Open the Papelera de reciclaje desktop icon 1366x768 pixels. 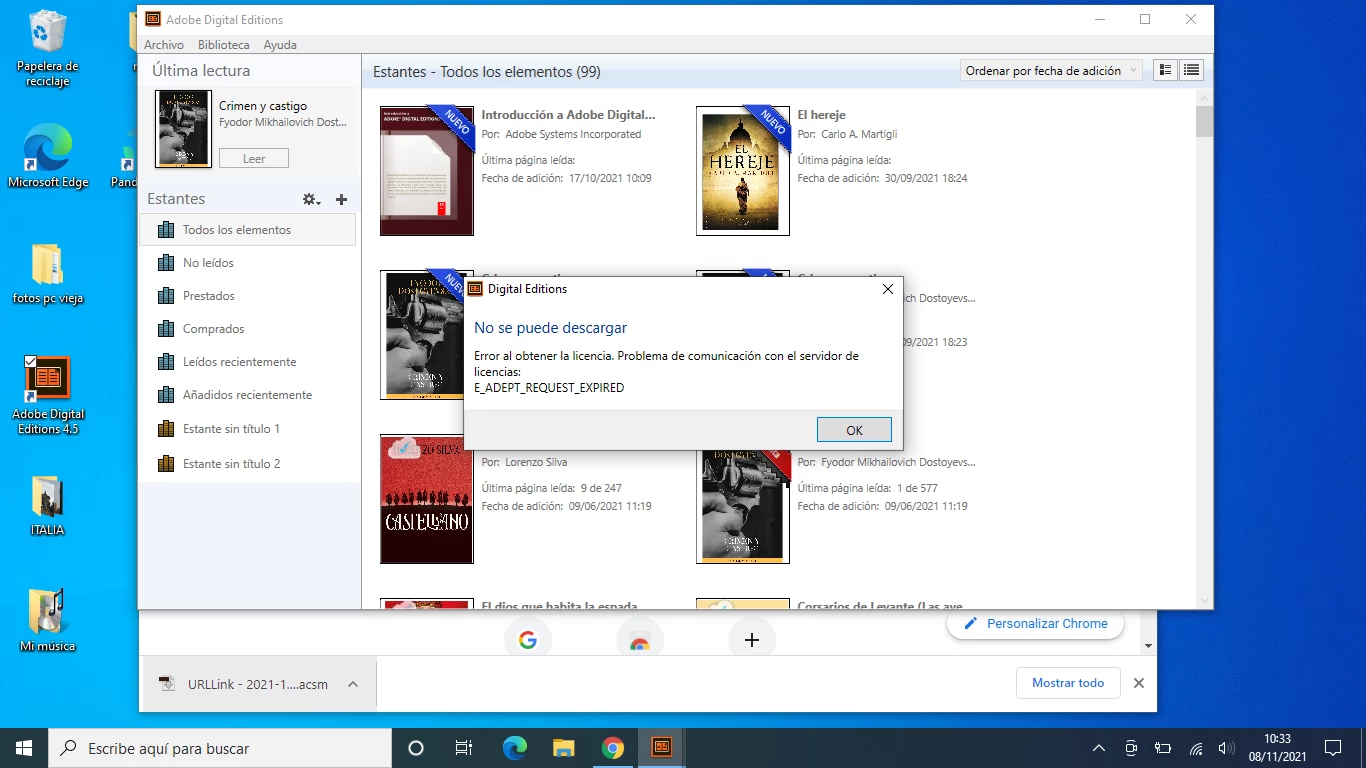pyautogui.click(x=47, y=48)
